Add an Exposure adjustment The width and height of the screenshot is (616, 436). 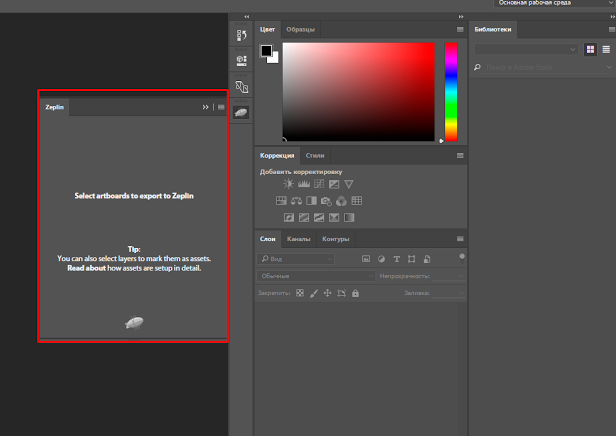[x=334, y=184]
